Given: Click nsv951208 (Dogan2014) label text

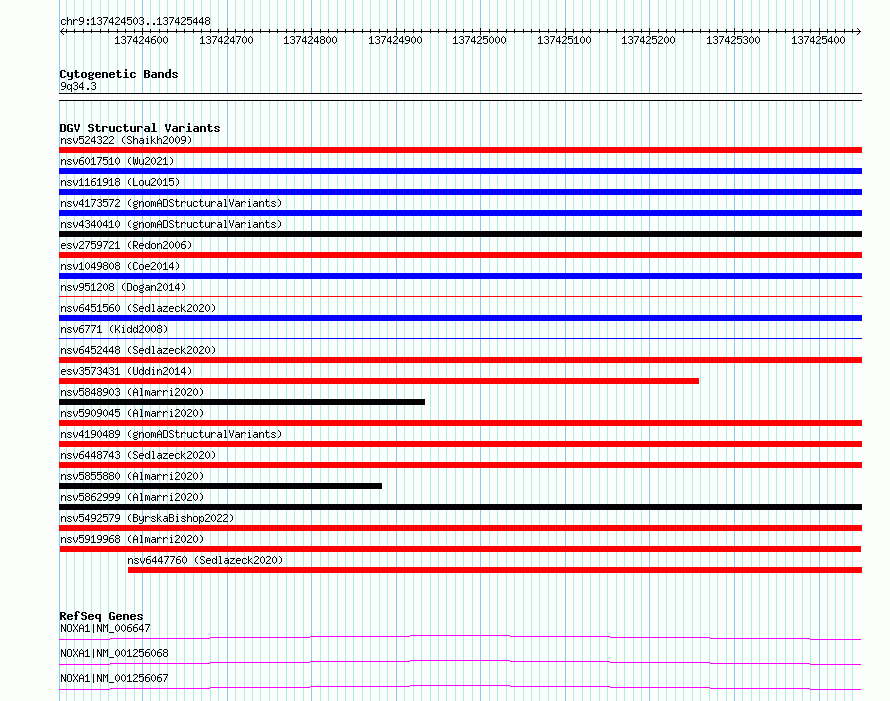Looking at the screenshot, I should click(123, 287).
